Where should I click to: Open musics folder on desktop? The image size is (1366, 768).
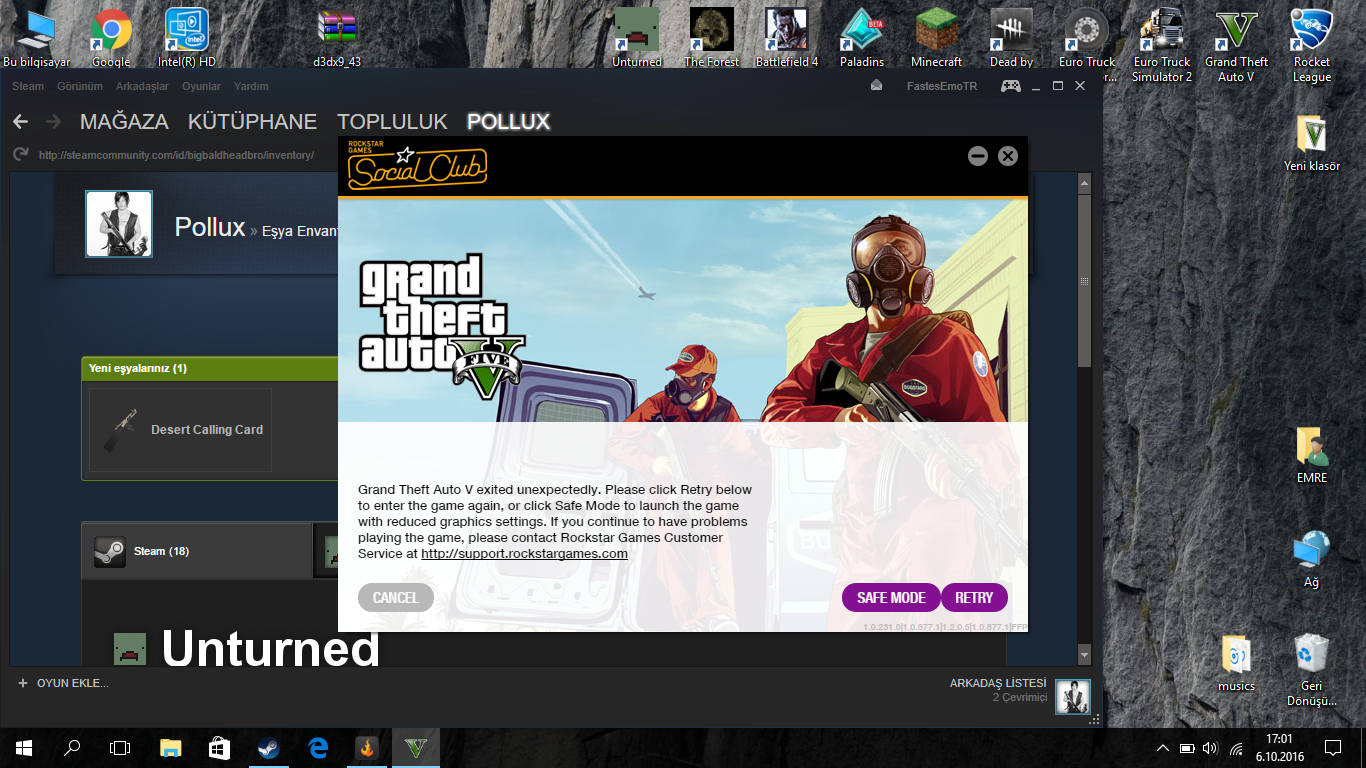1236,662
